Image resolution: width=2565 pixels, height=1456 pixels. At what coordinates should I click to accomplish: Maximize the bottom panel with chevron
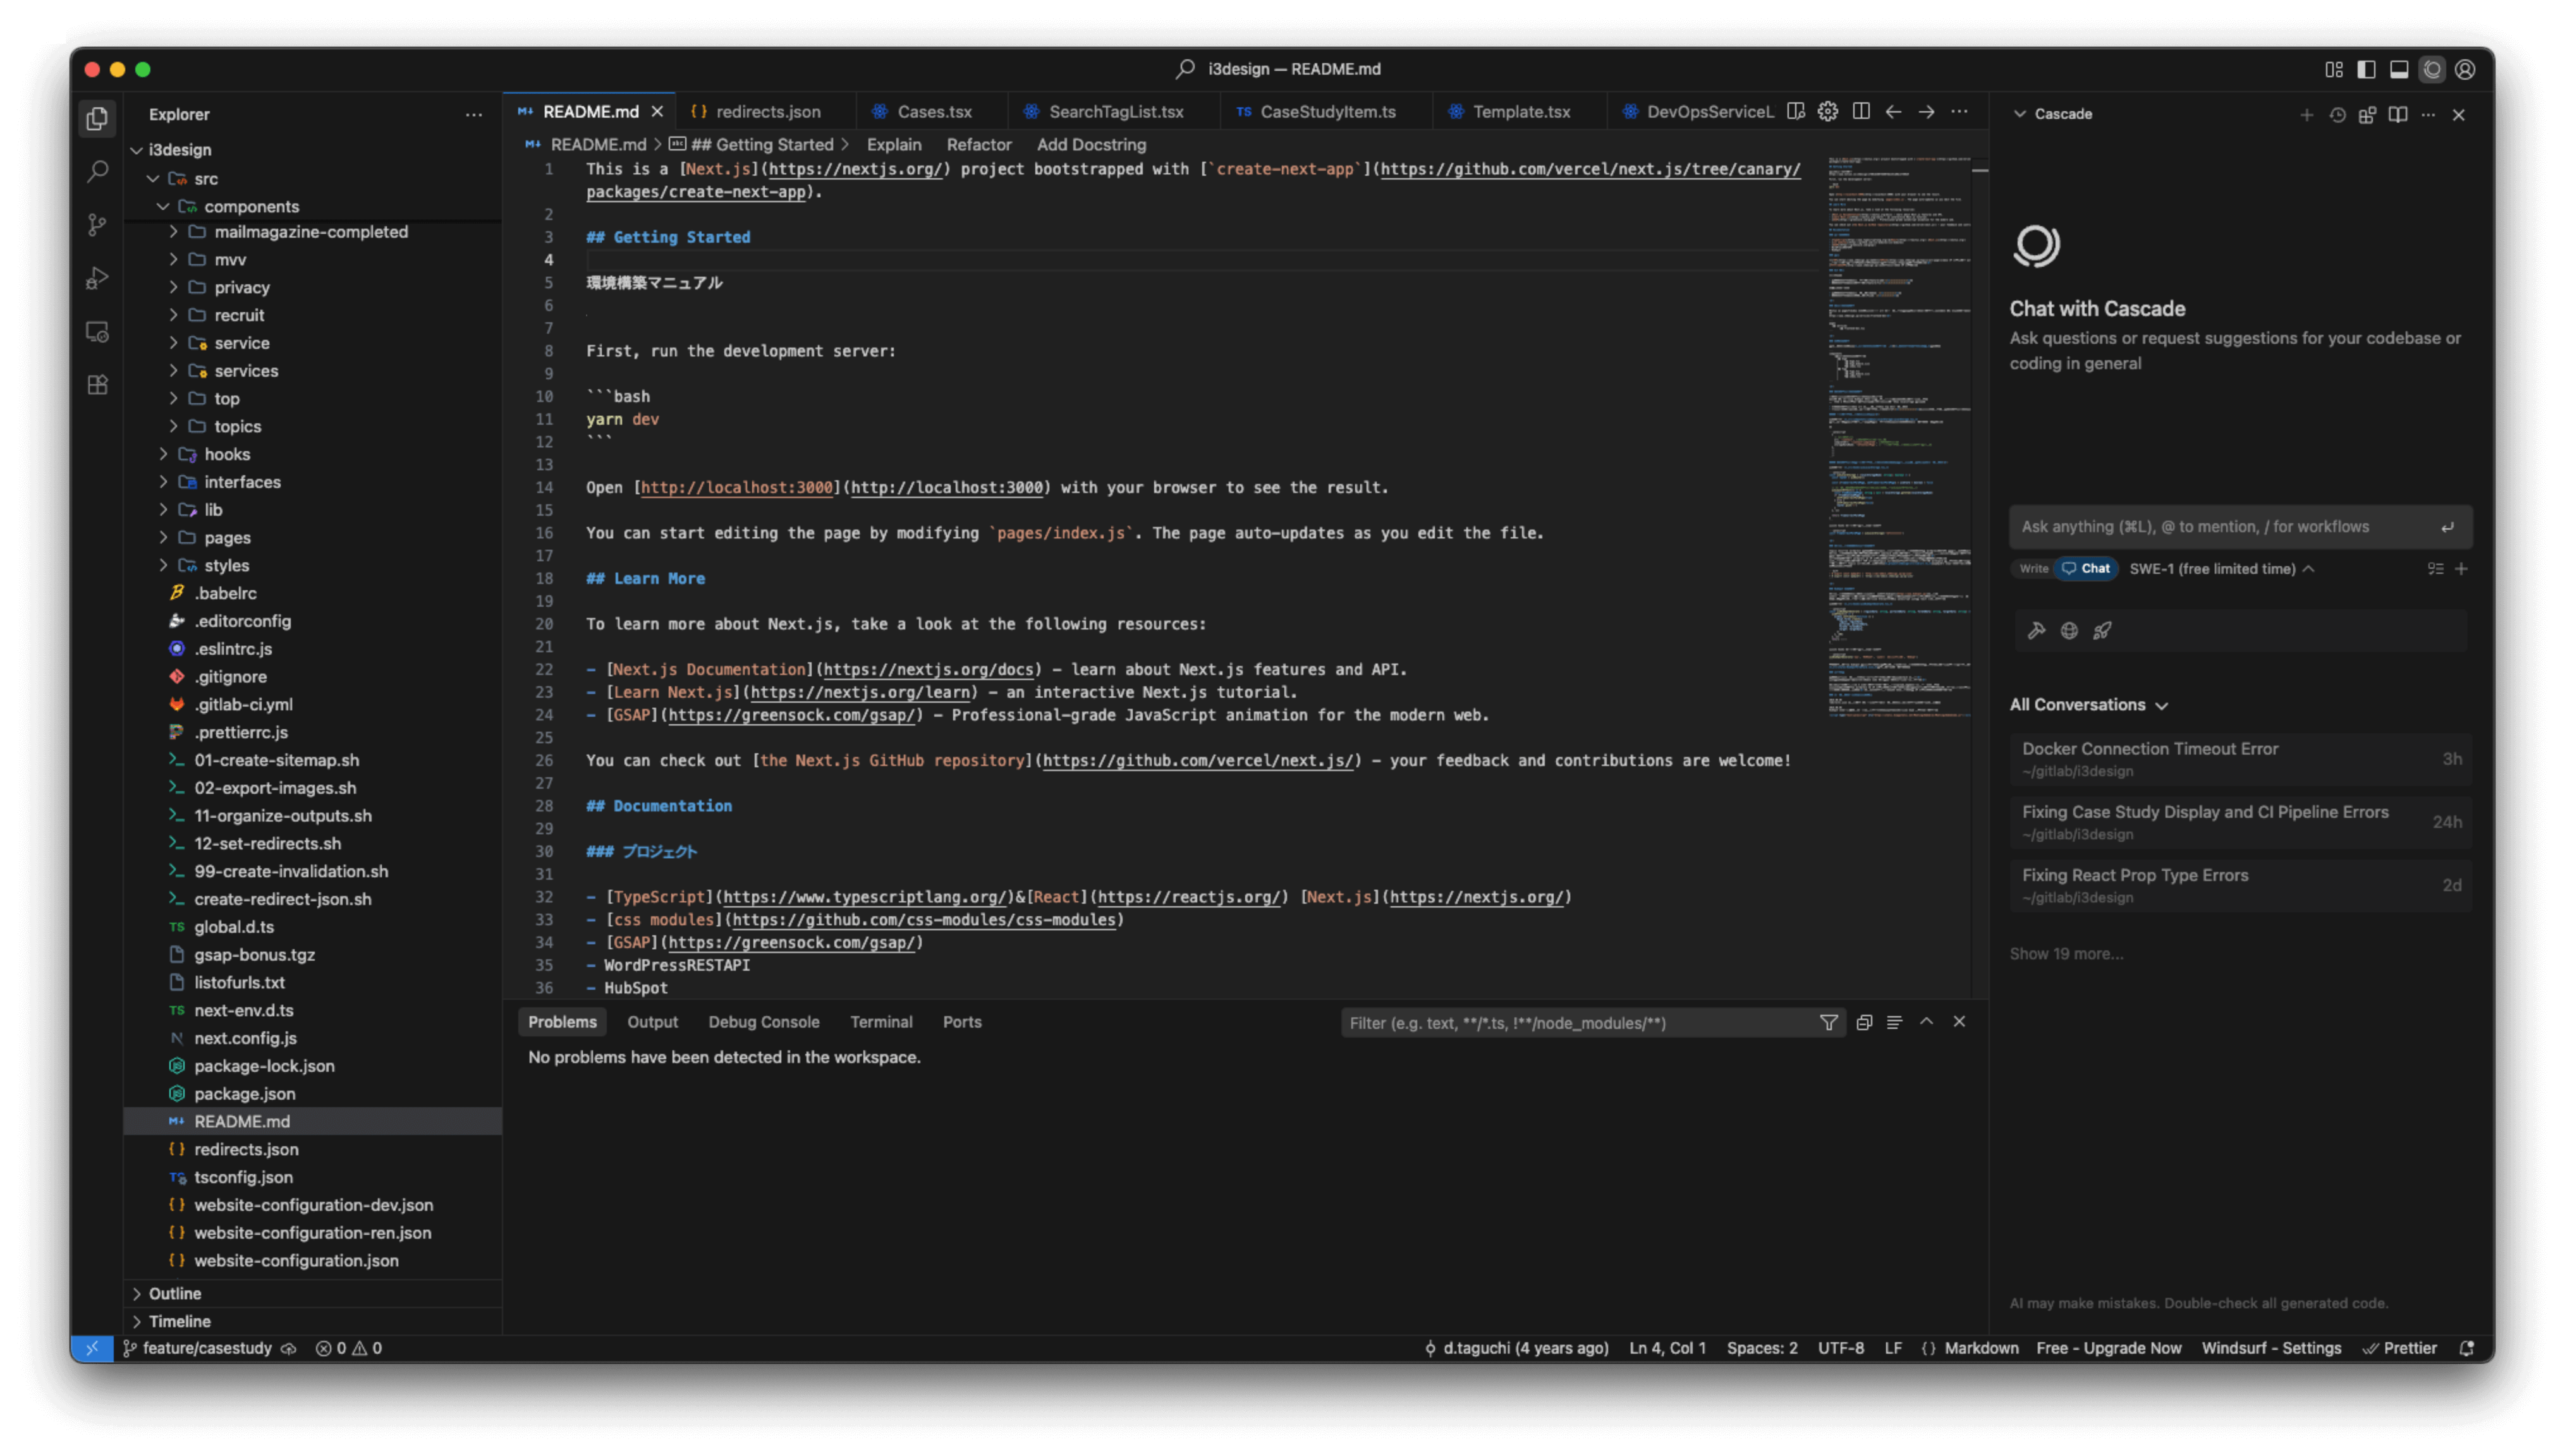pyautogui.click(x=1926, y=1022)
